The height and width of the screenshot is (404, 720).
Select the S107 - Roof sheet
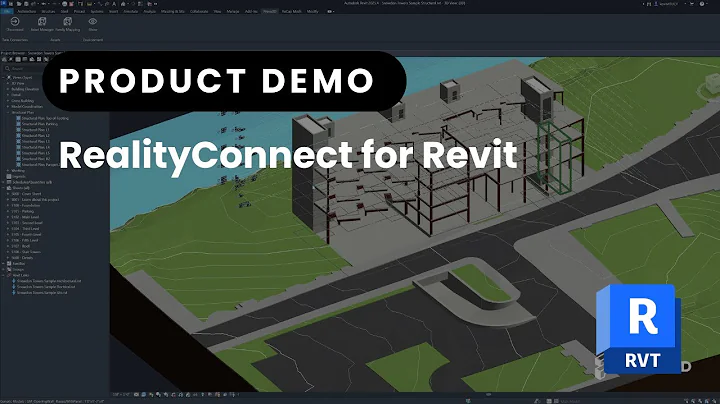(21, 246)
